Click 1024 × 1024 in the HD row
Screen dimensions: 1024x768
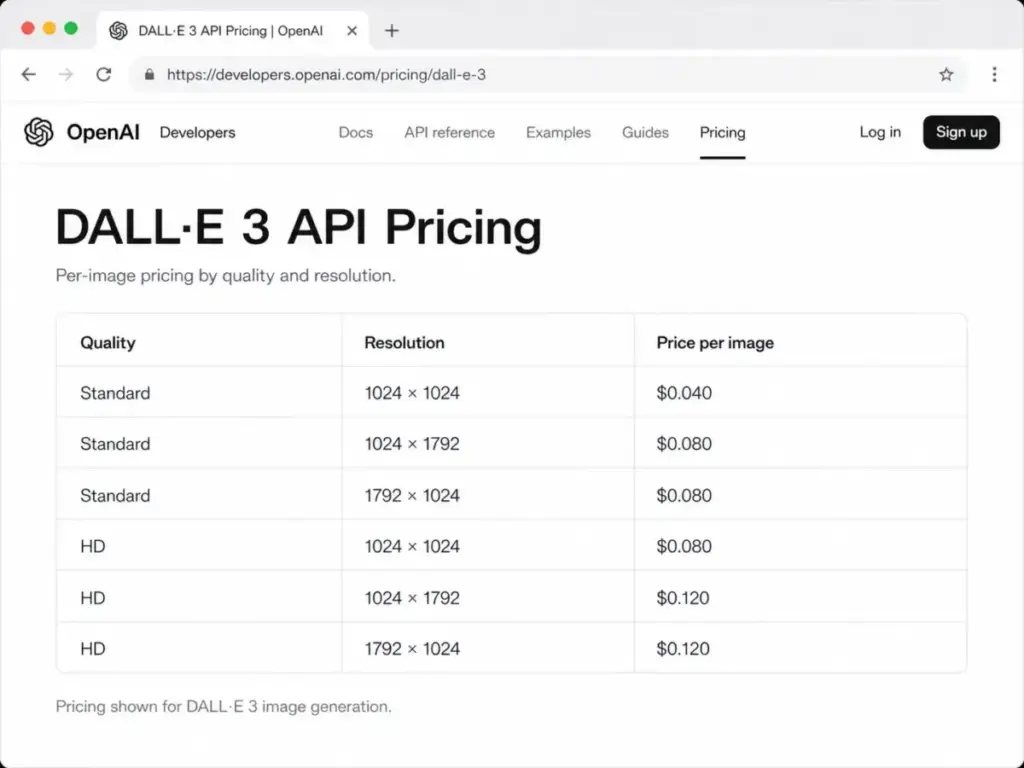[412, 547]
